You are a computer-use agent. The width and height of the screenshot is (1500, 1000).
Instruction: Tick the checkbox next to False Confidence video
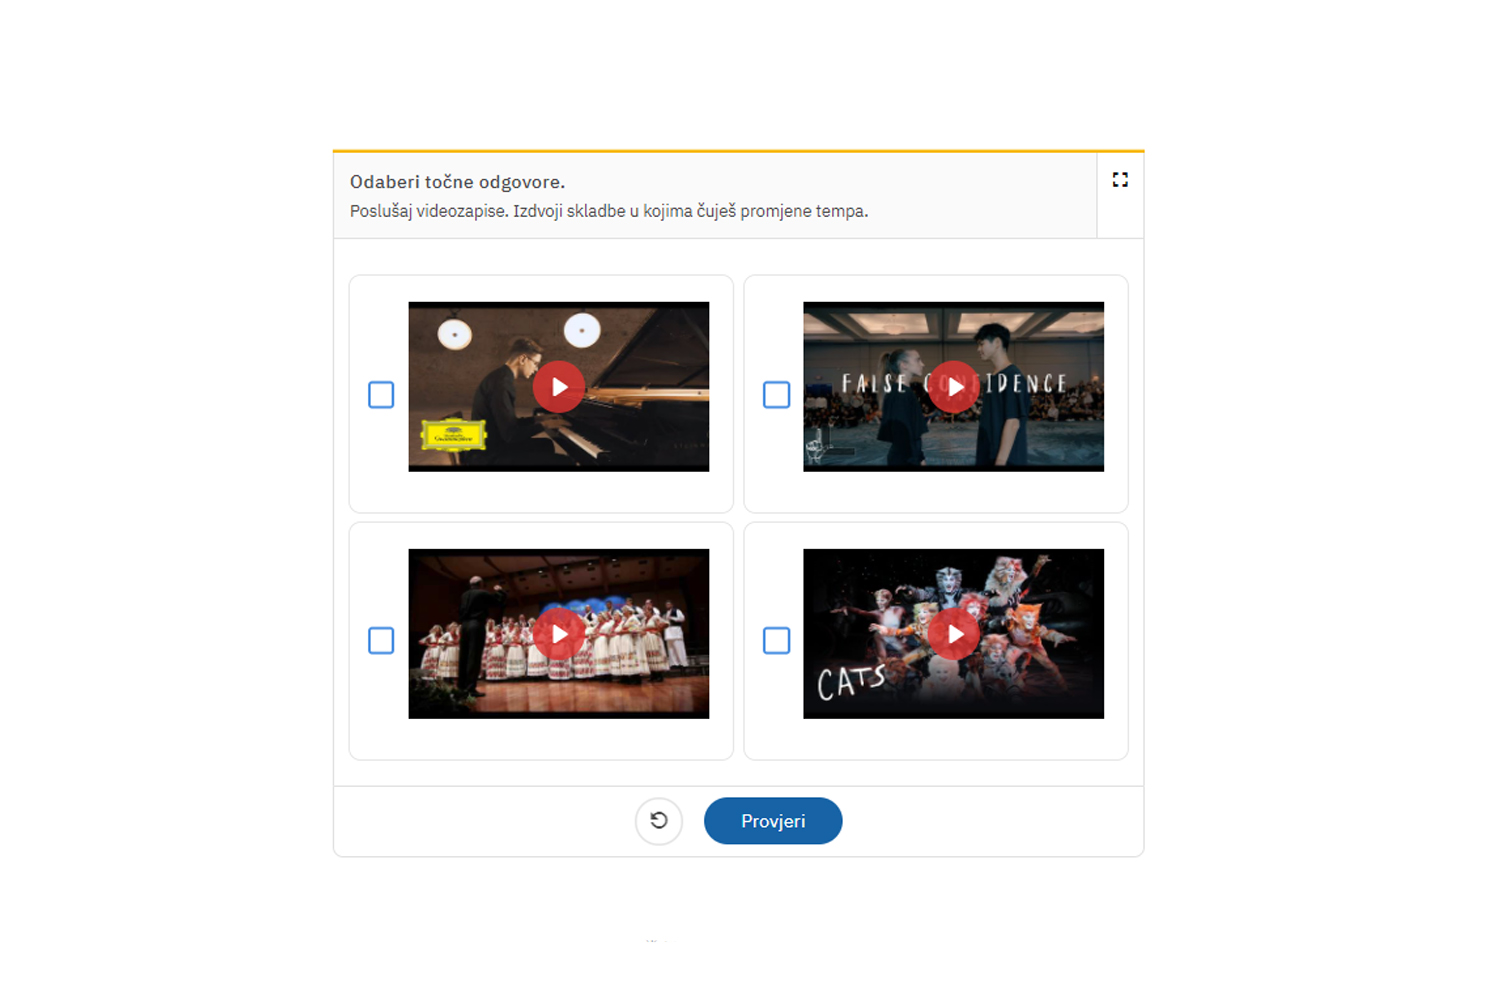777,394
